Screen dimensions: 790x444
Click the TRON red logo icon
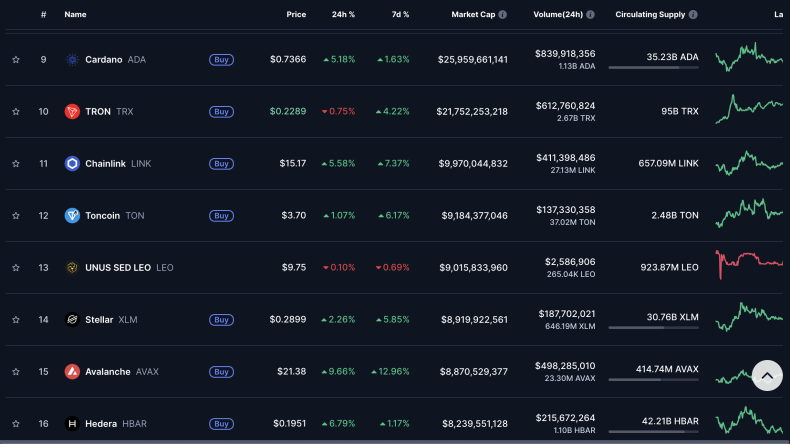[72, 111]
